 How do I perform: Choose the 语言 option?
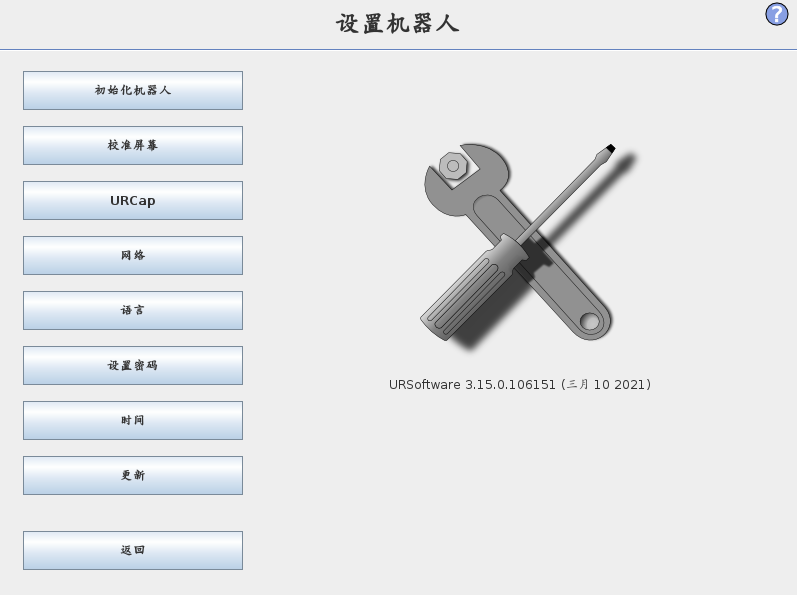click(x=133, y=310)
